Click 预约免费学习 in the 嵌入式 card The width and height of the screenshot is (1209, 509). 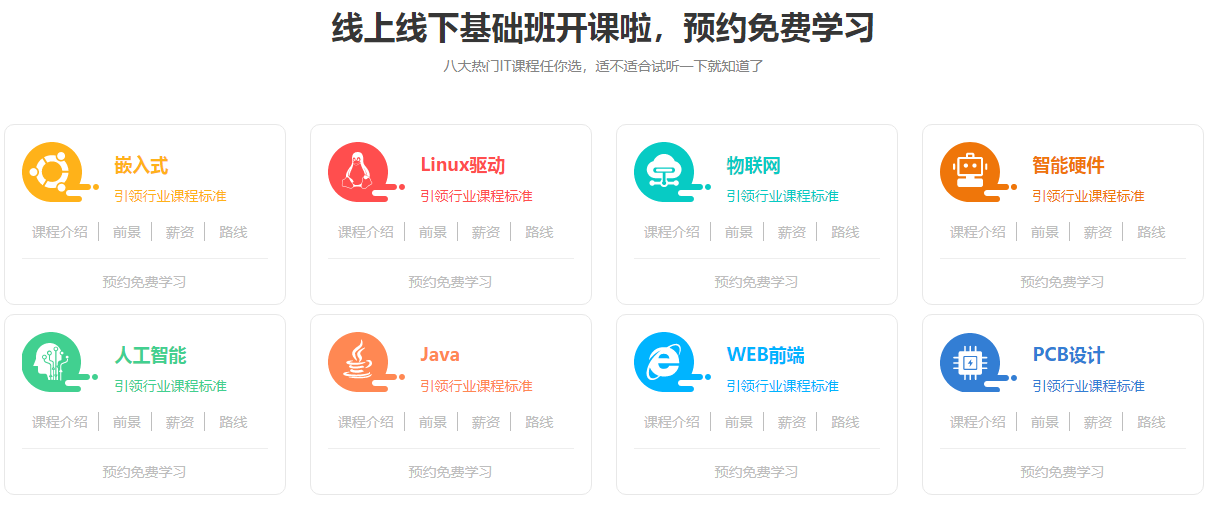tap(145, 282)
